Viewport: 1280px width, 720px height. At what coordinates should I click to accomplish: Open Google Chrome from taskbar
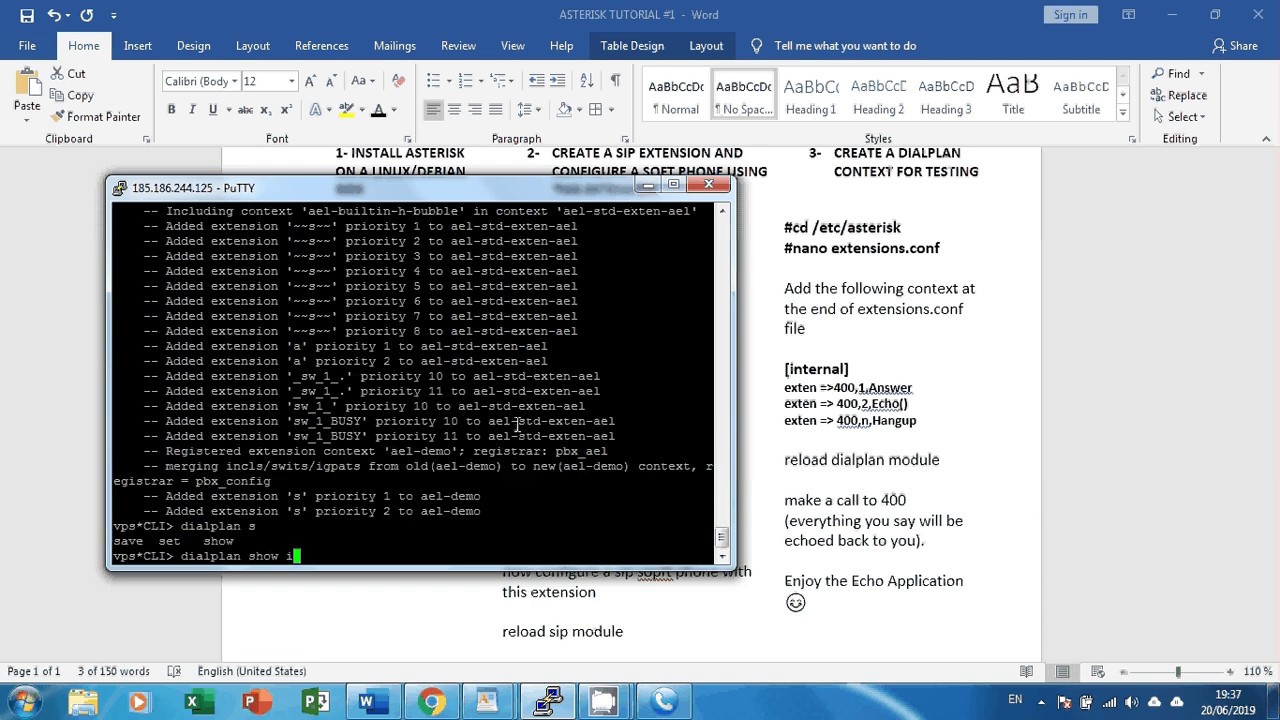pyautogui.click(x=432, y=702)
